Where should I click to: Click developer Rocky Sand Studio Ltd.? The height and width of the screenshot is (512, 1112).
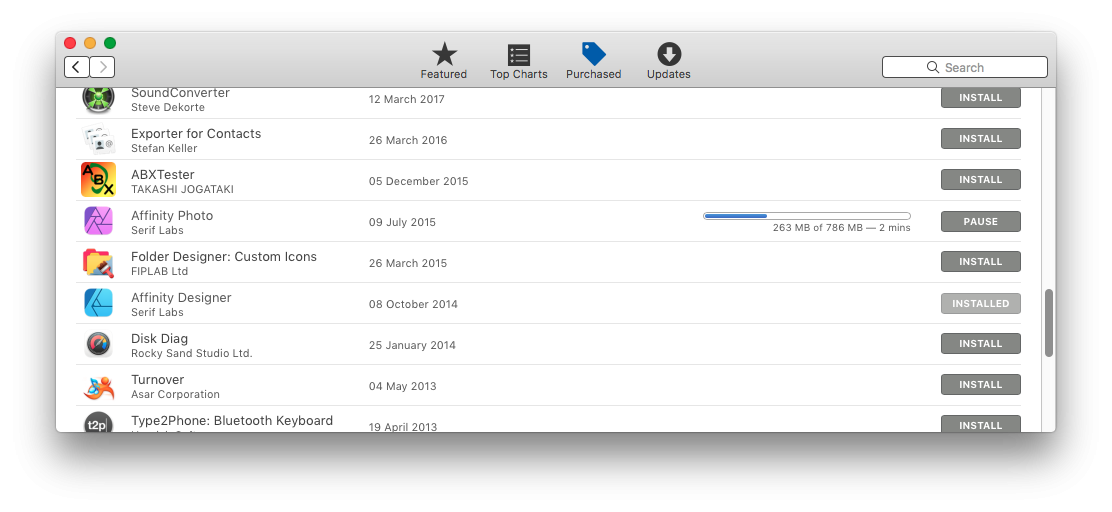point(191,353)
